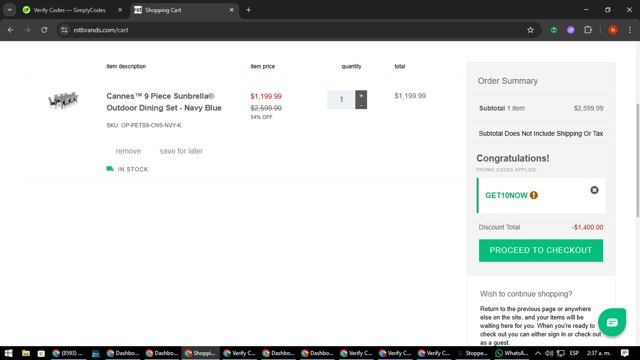
Task: Click the SKU OP-PETS9-CNS-NVY-K text
Action: [144, 125]
